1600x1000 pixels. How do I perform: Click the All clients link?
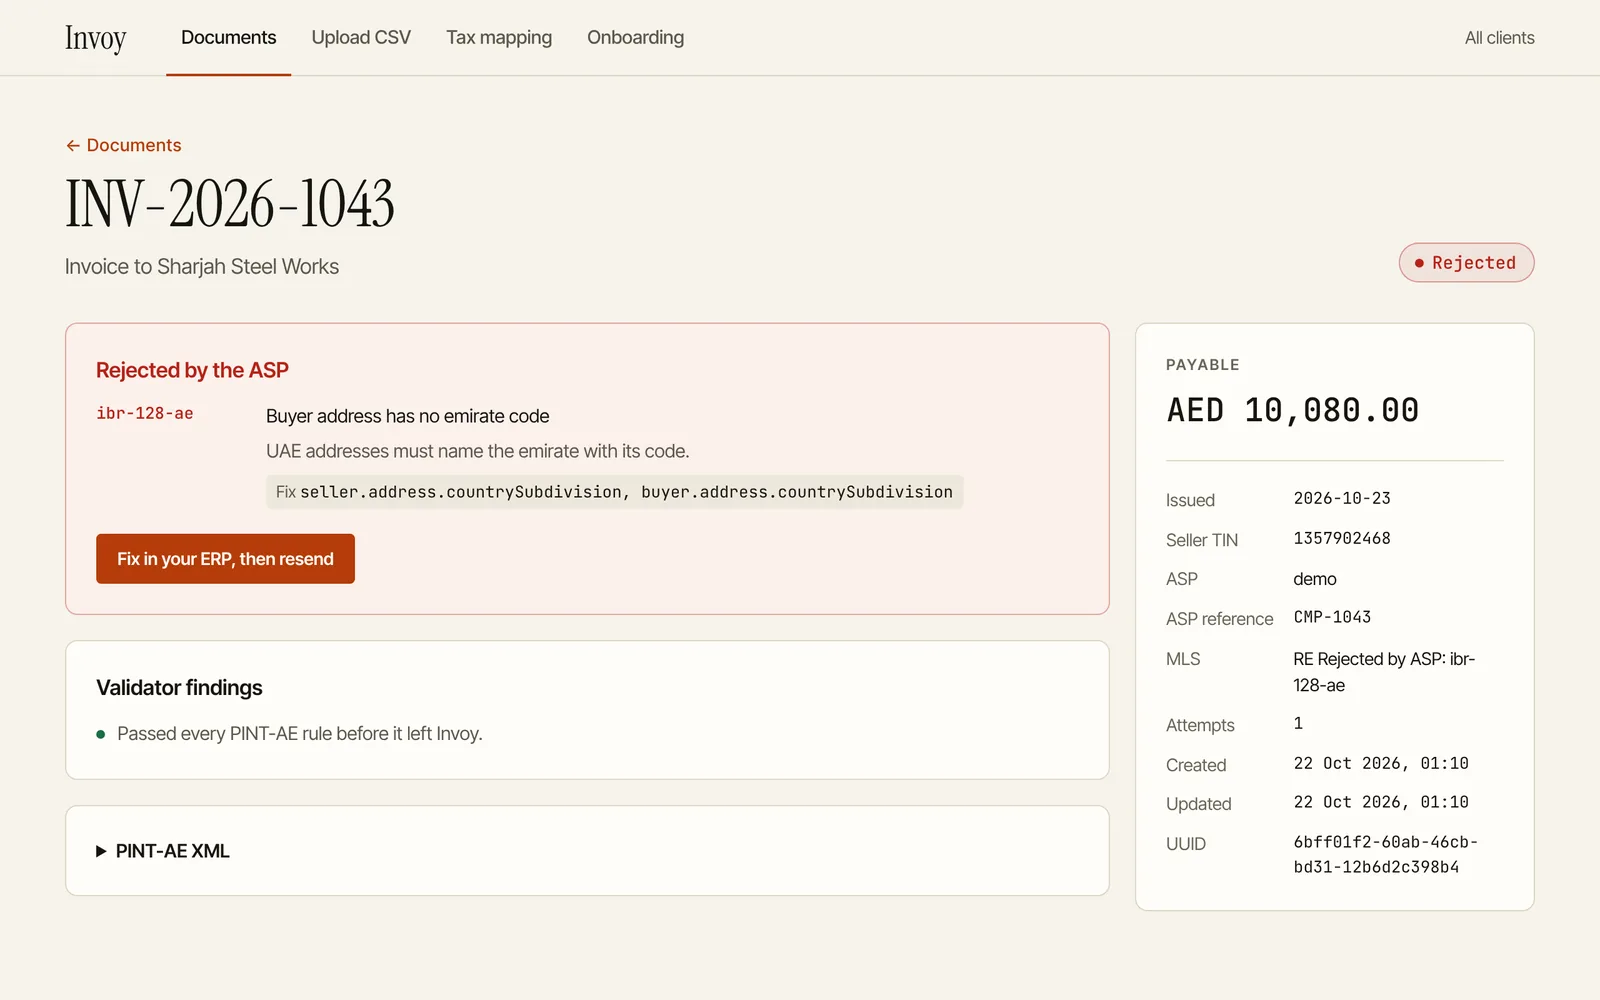(x=1499, y=38)
